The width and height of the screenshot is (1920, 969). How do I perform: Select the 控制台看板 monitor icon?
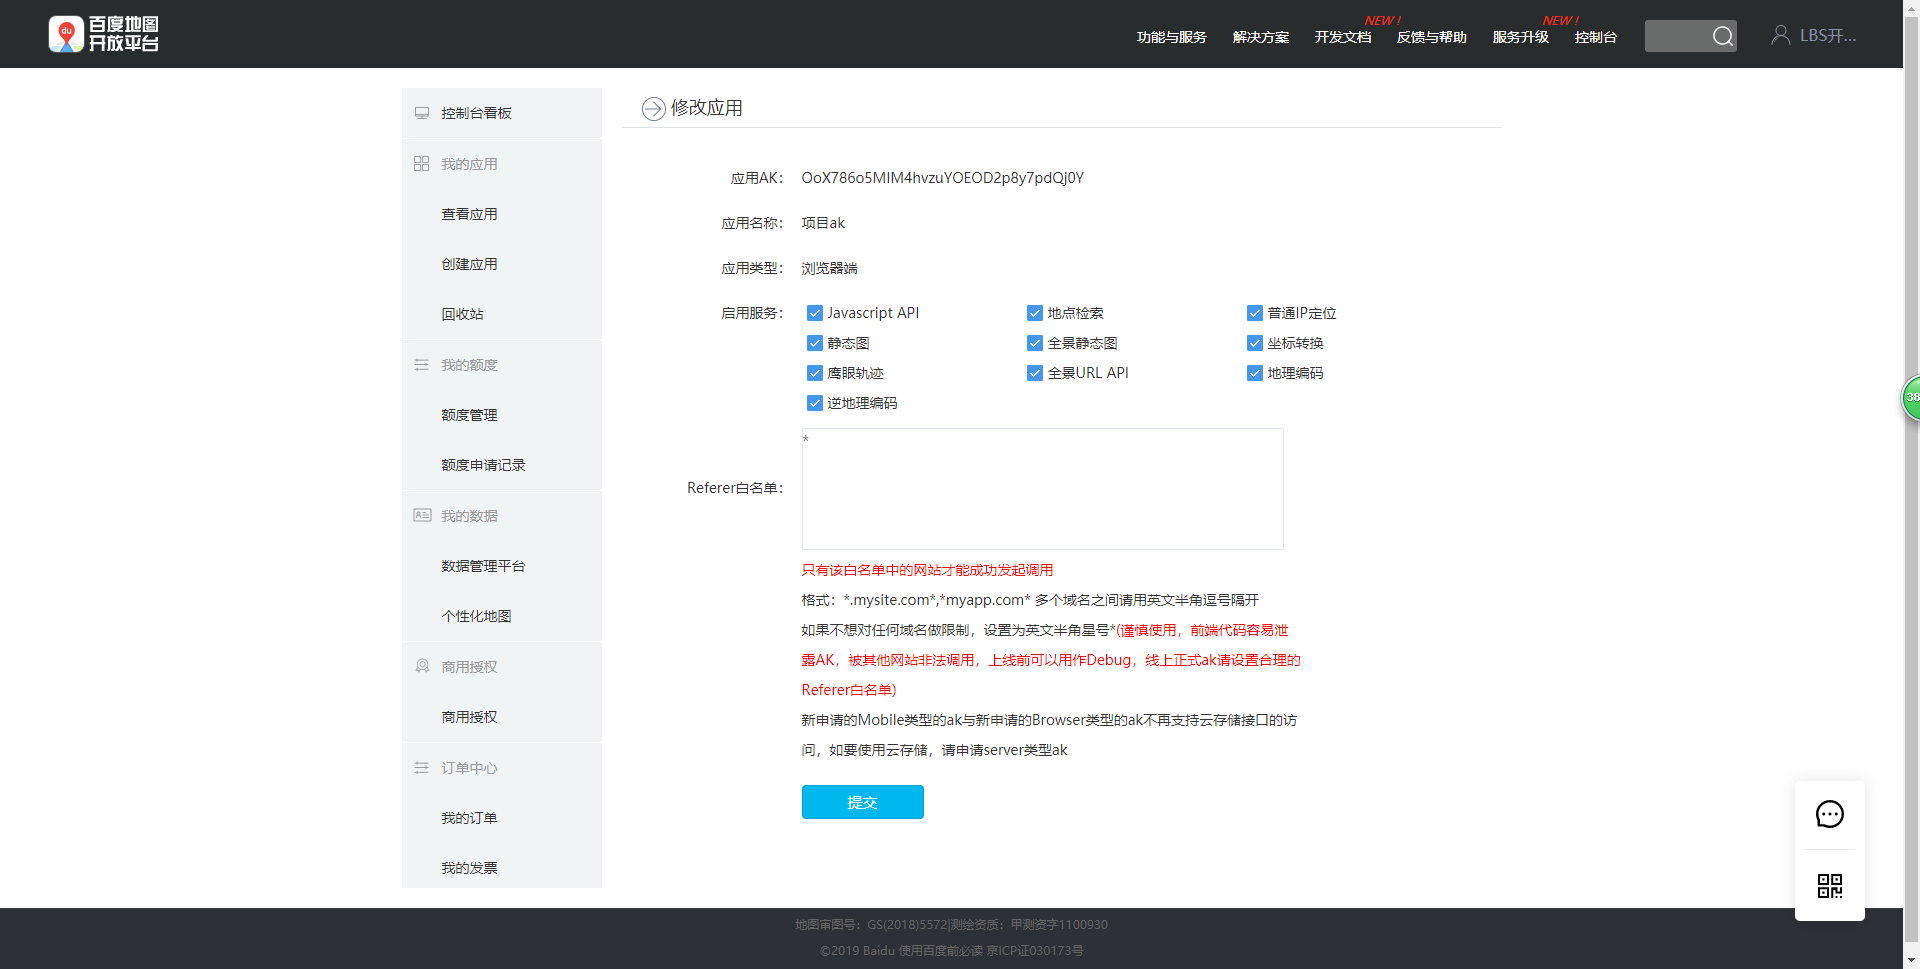tap(421, 112)
